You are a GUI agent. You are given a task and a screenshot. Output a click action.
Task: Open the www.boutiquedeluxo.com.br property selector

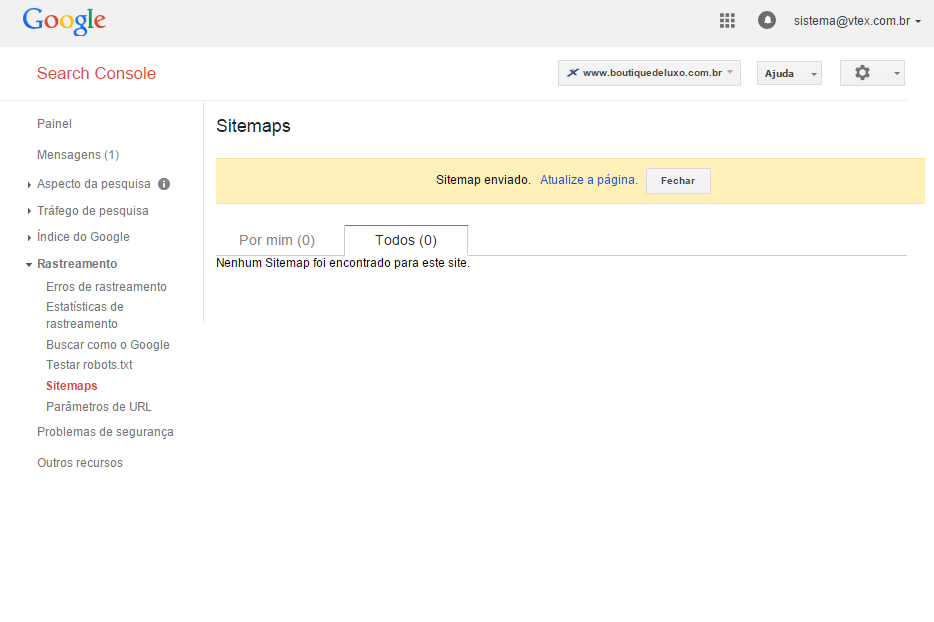[648, 72]
